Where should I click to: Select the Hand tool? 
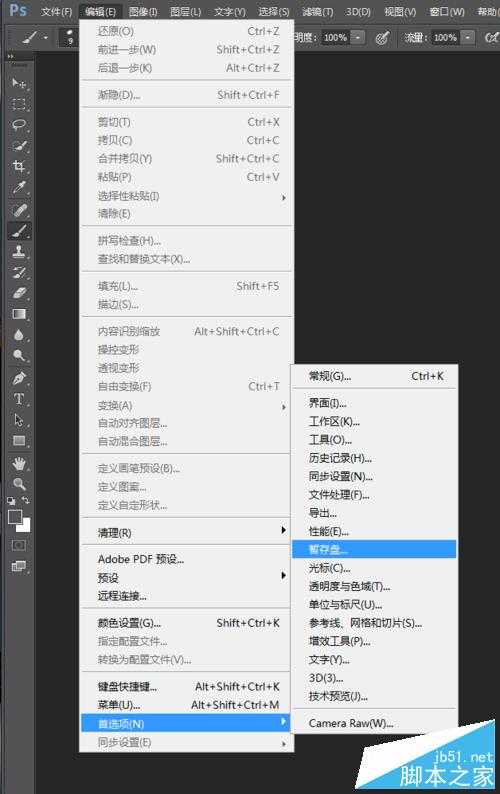19,463
